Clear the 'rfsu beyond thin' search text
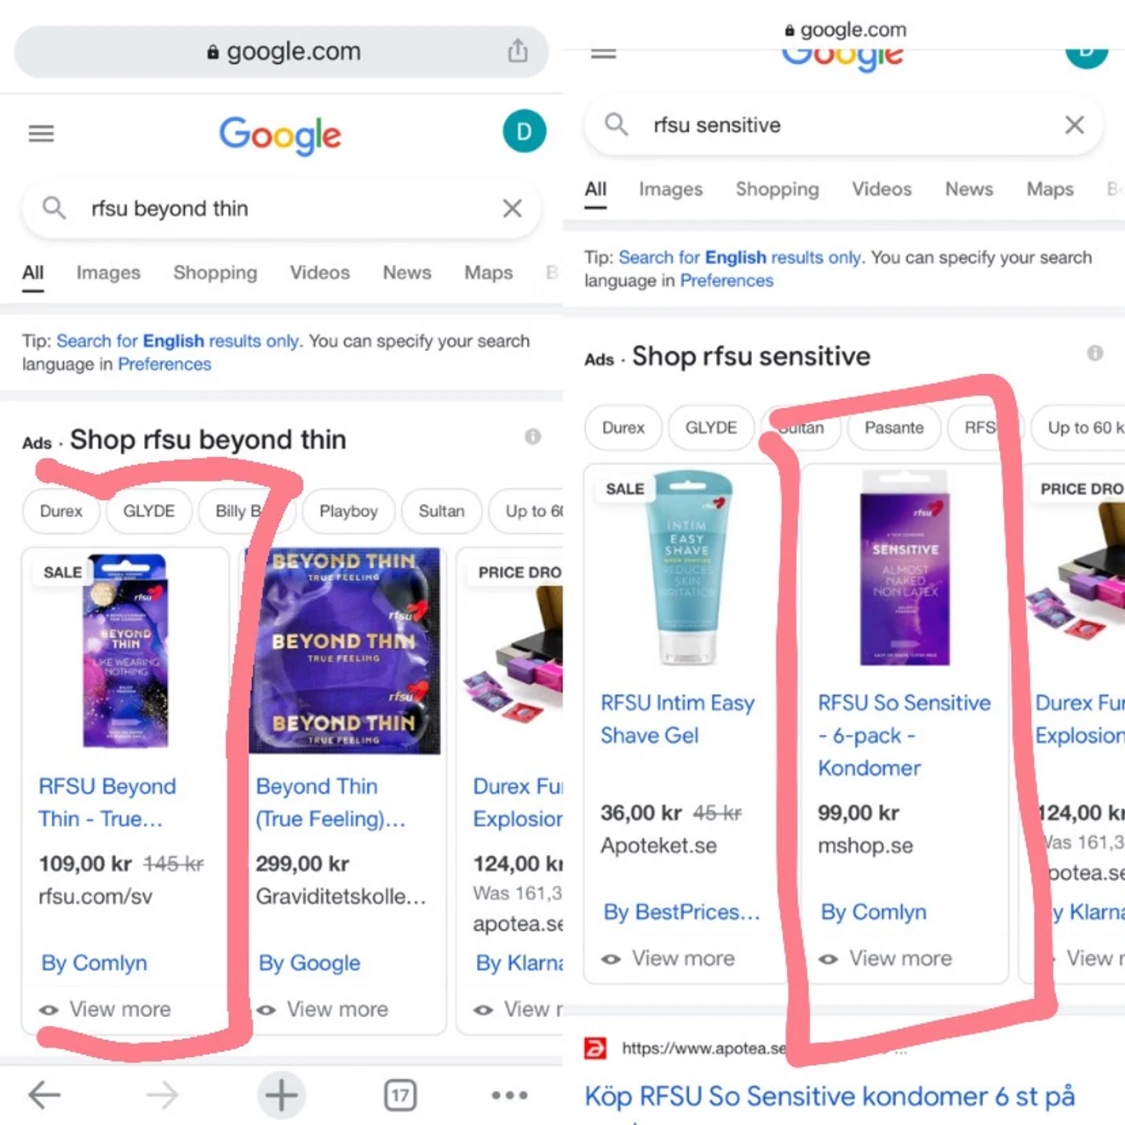1125x1125 pixels. tap(512, 208)
